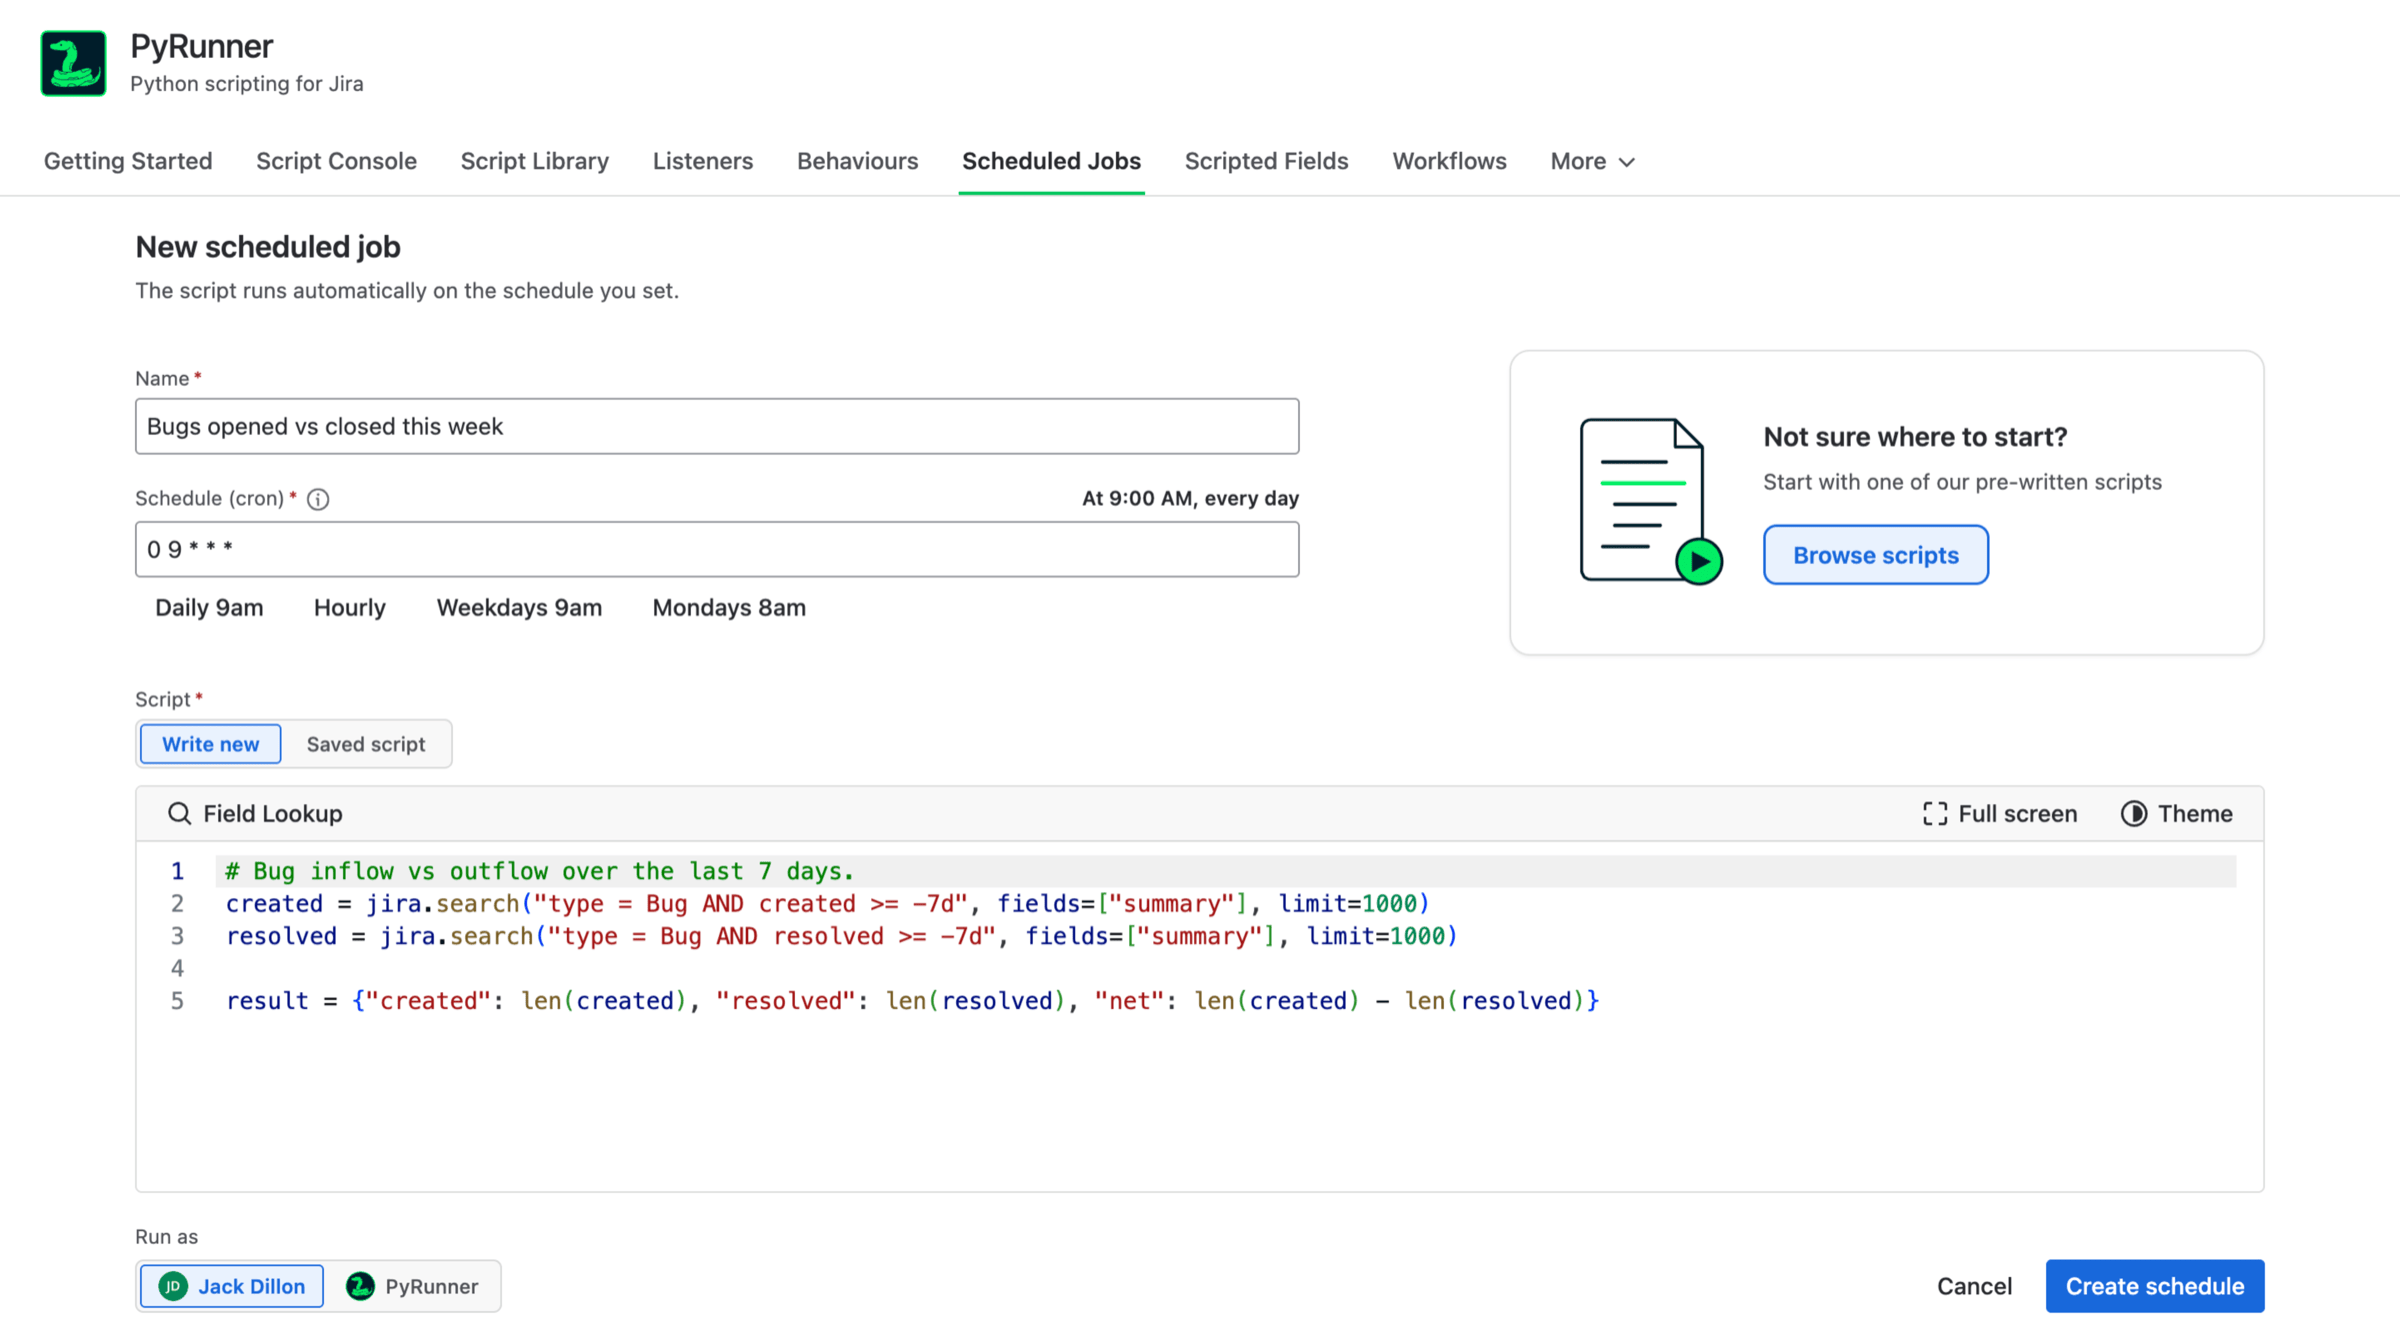Viewport: 2400px width, 1338px height.
Task: Open the Scripted Fields tab
Action: coord(1266,161)
